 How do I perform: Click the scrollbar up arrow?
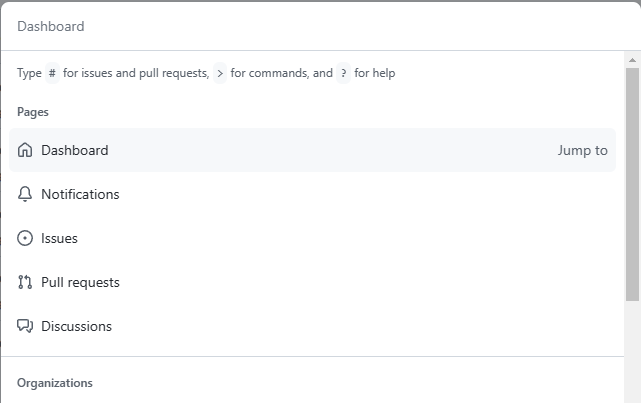632,60
